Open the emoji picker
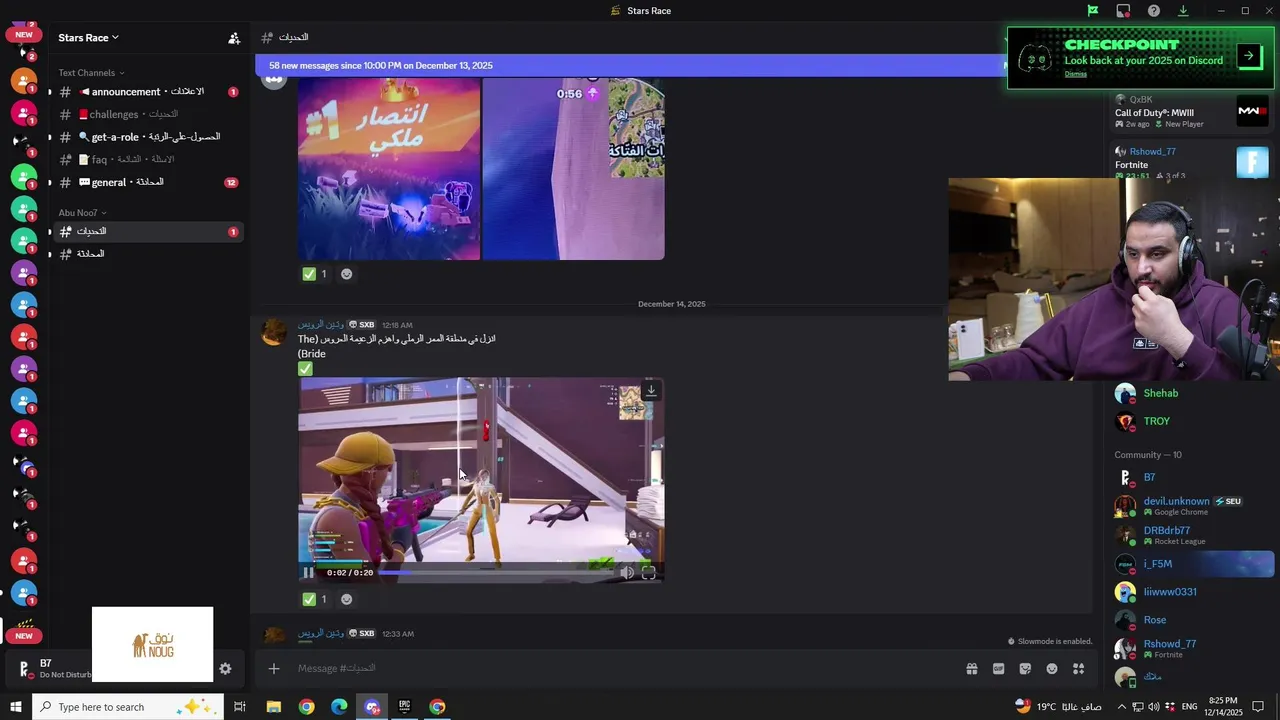 pos(1052,669)
